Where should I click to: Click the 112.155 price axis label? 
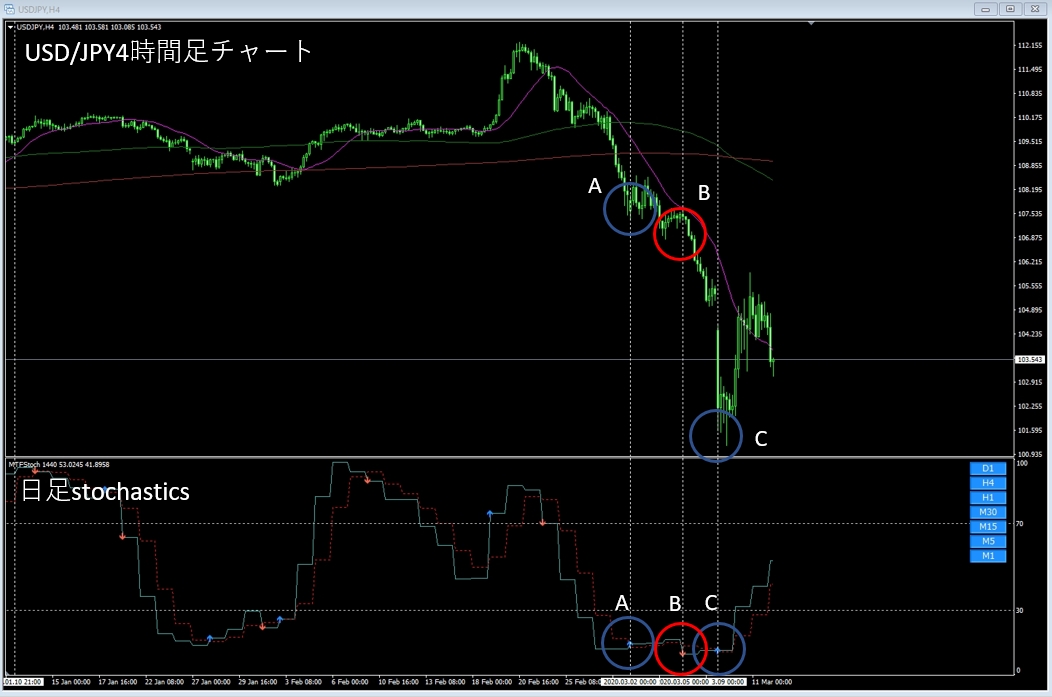[1029, 46]
